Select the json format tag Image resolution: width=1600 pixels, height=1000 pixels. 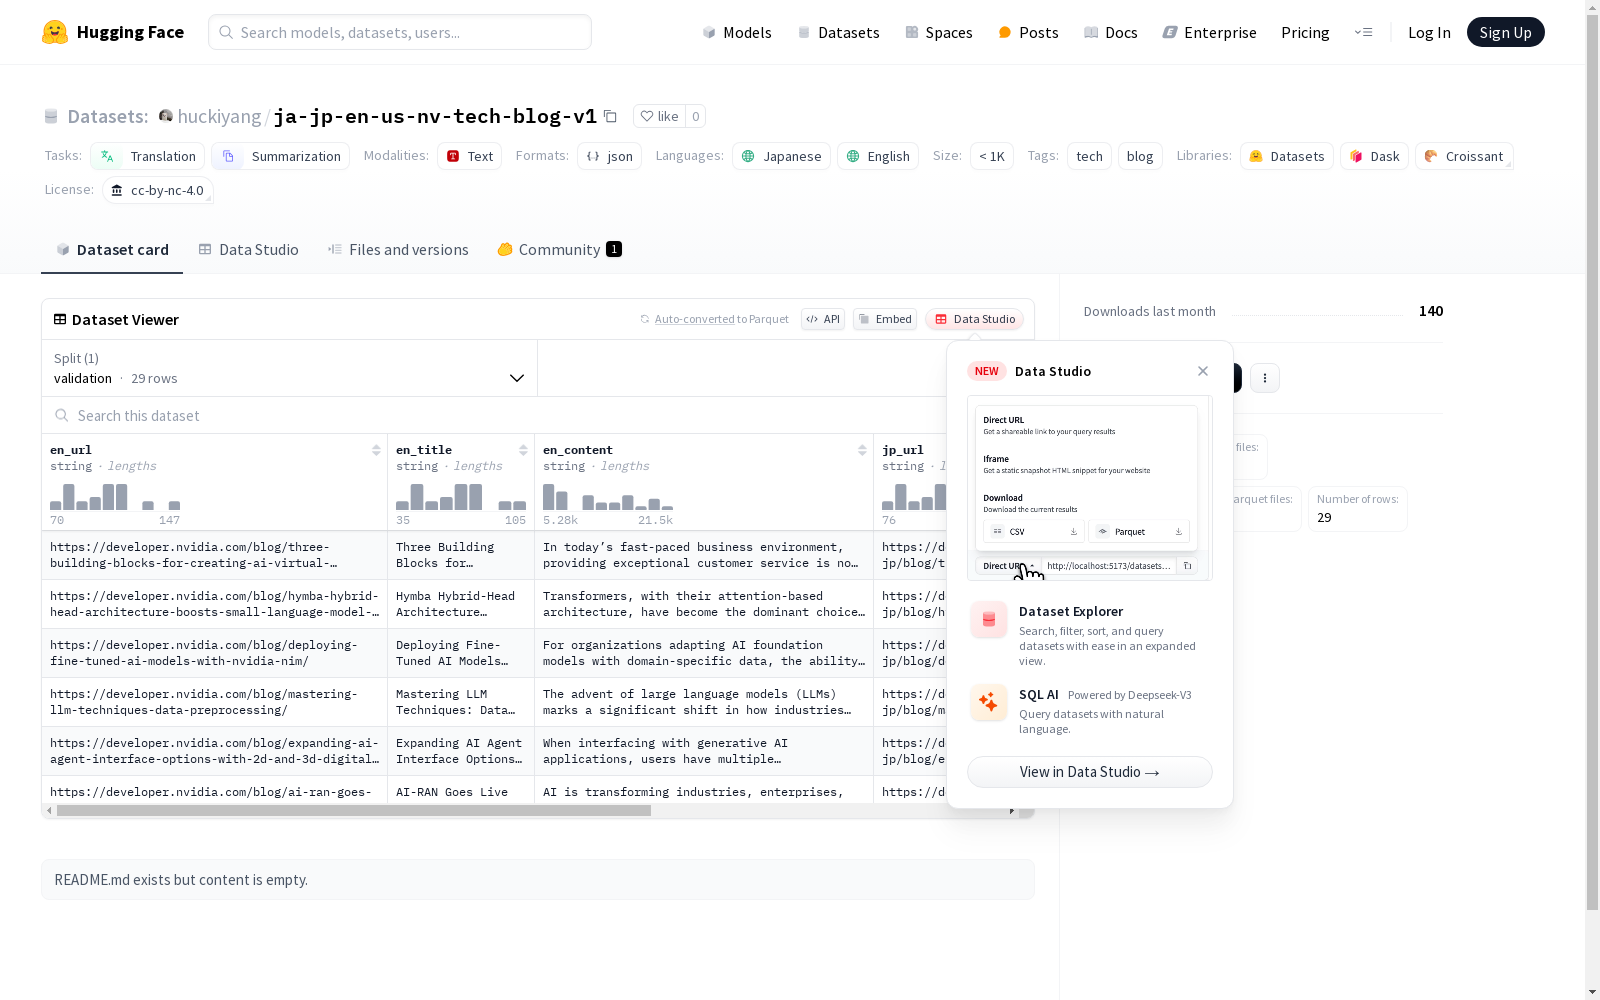(x=609, y=156)
